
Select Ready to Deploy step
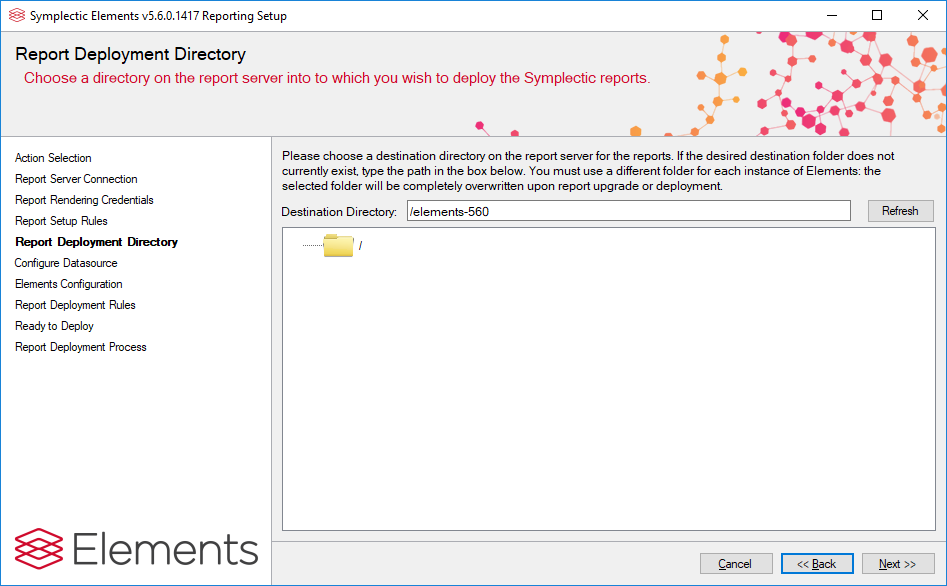pyautogui.click(x=54, y=326)
